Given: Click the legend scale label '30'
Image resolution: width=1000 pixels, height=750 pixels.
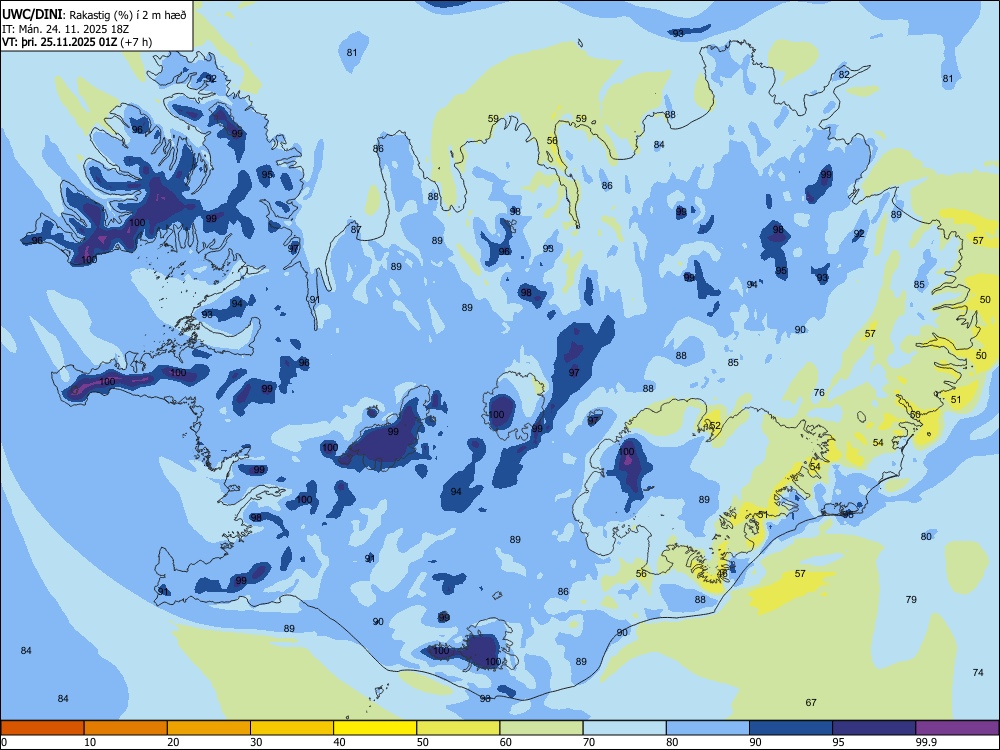Looking at the screenshot, I should (x=256, y=742).
